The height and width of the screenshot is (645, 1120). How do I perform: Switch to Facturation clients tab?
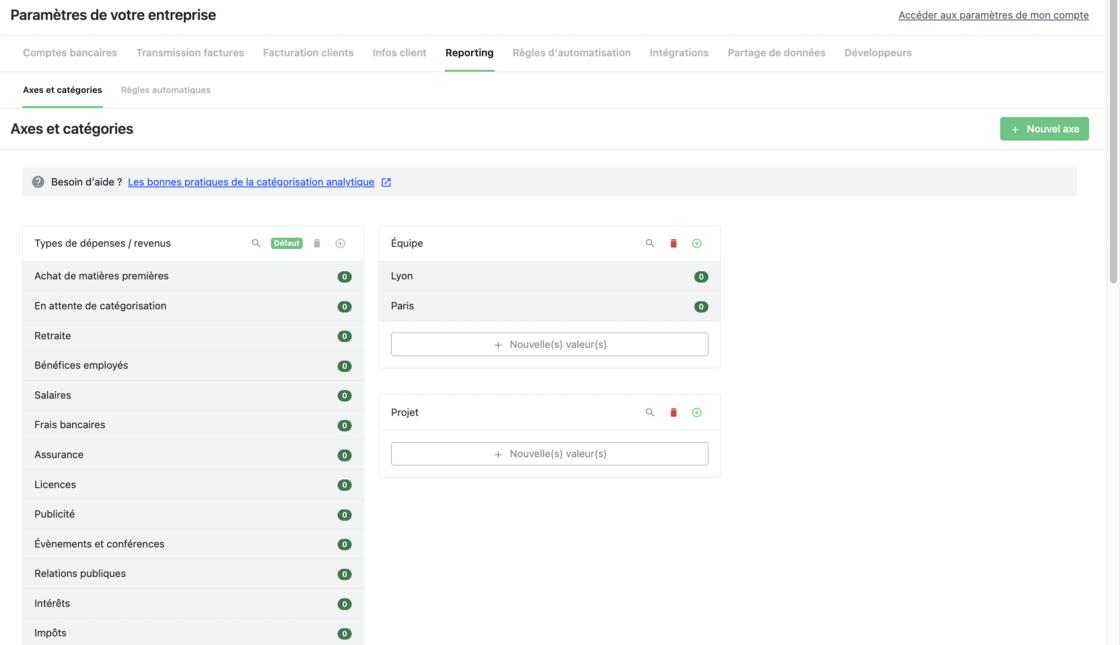(x=308, y=53)
